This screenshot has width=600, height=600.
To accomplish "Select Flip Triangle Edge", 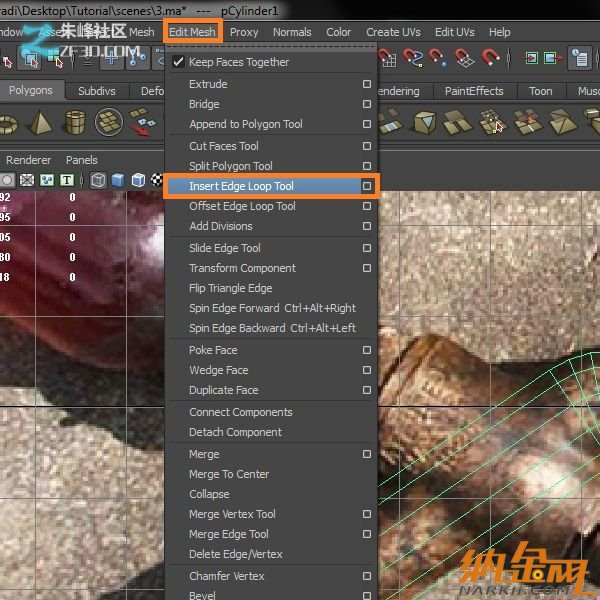I will [231, 288].
